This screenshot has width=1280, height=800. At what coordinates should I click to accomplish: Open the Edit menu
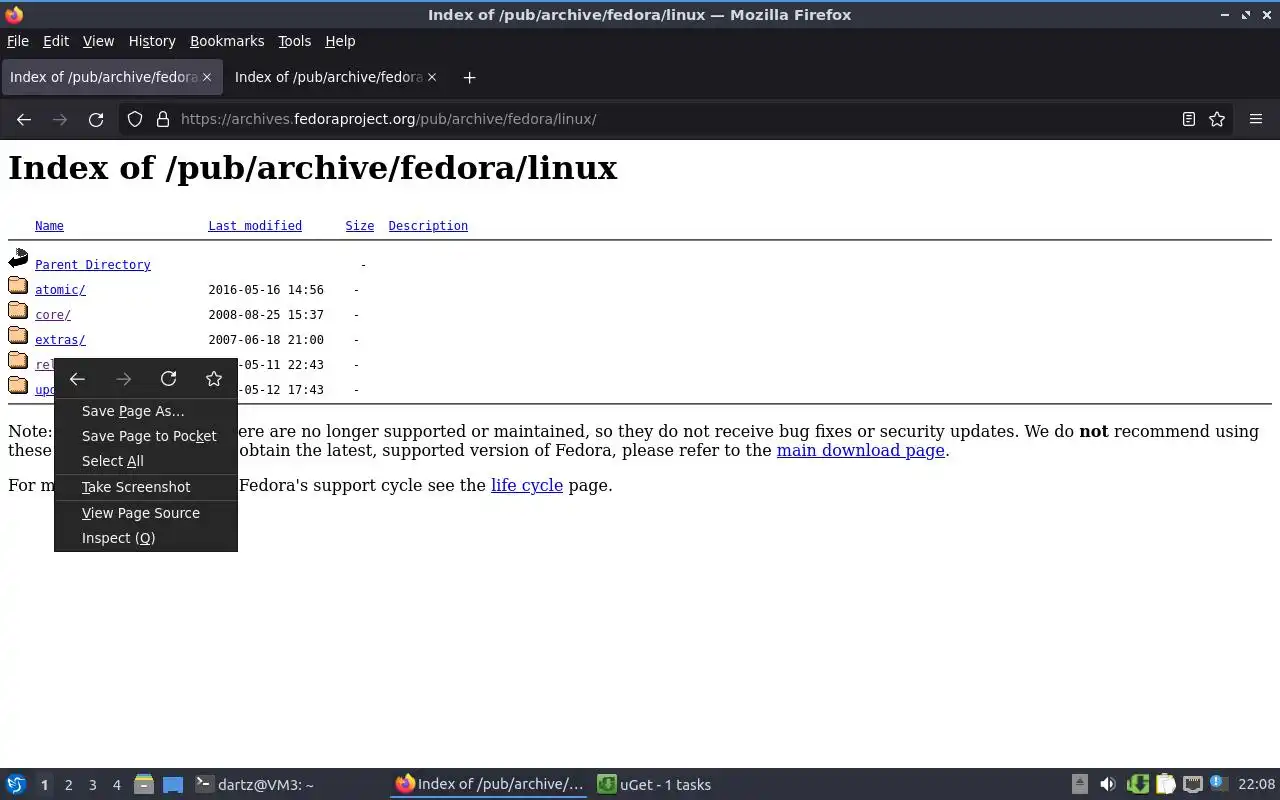pyautogui.click(x=56, y=41)
